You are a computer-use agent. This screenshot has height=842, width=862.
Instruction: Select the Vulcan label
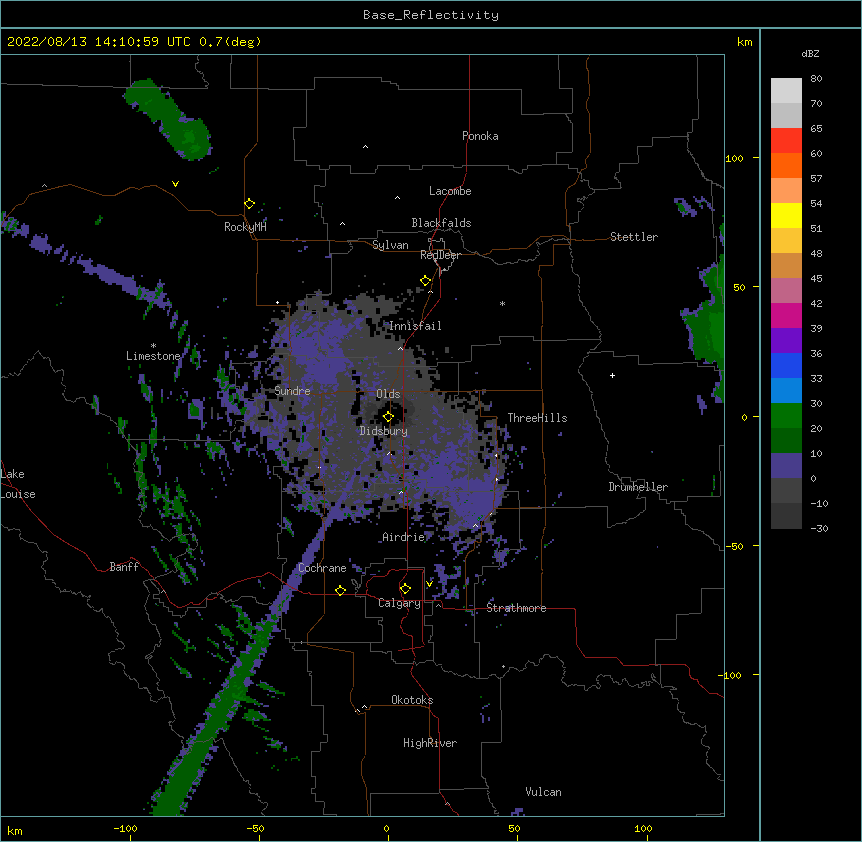coord(543,792)
